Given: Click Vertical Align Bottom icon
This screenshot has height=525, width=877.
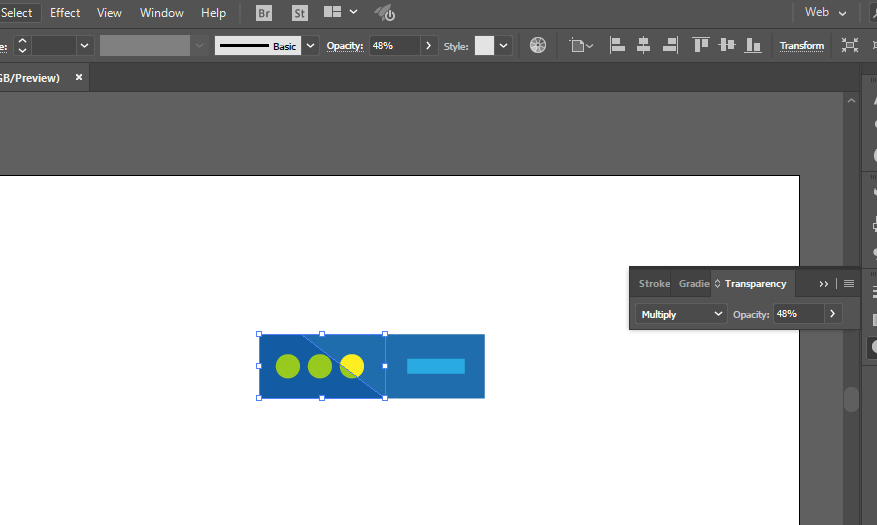Looking at the screenshot, I should (x=753, y=45).
